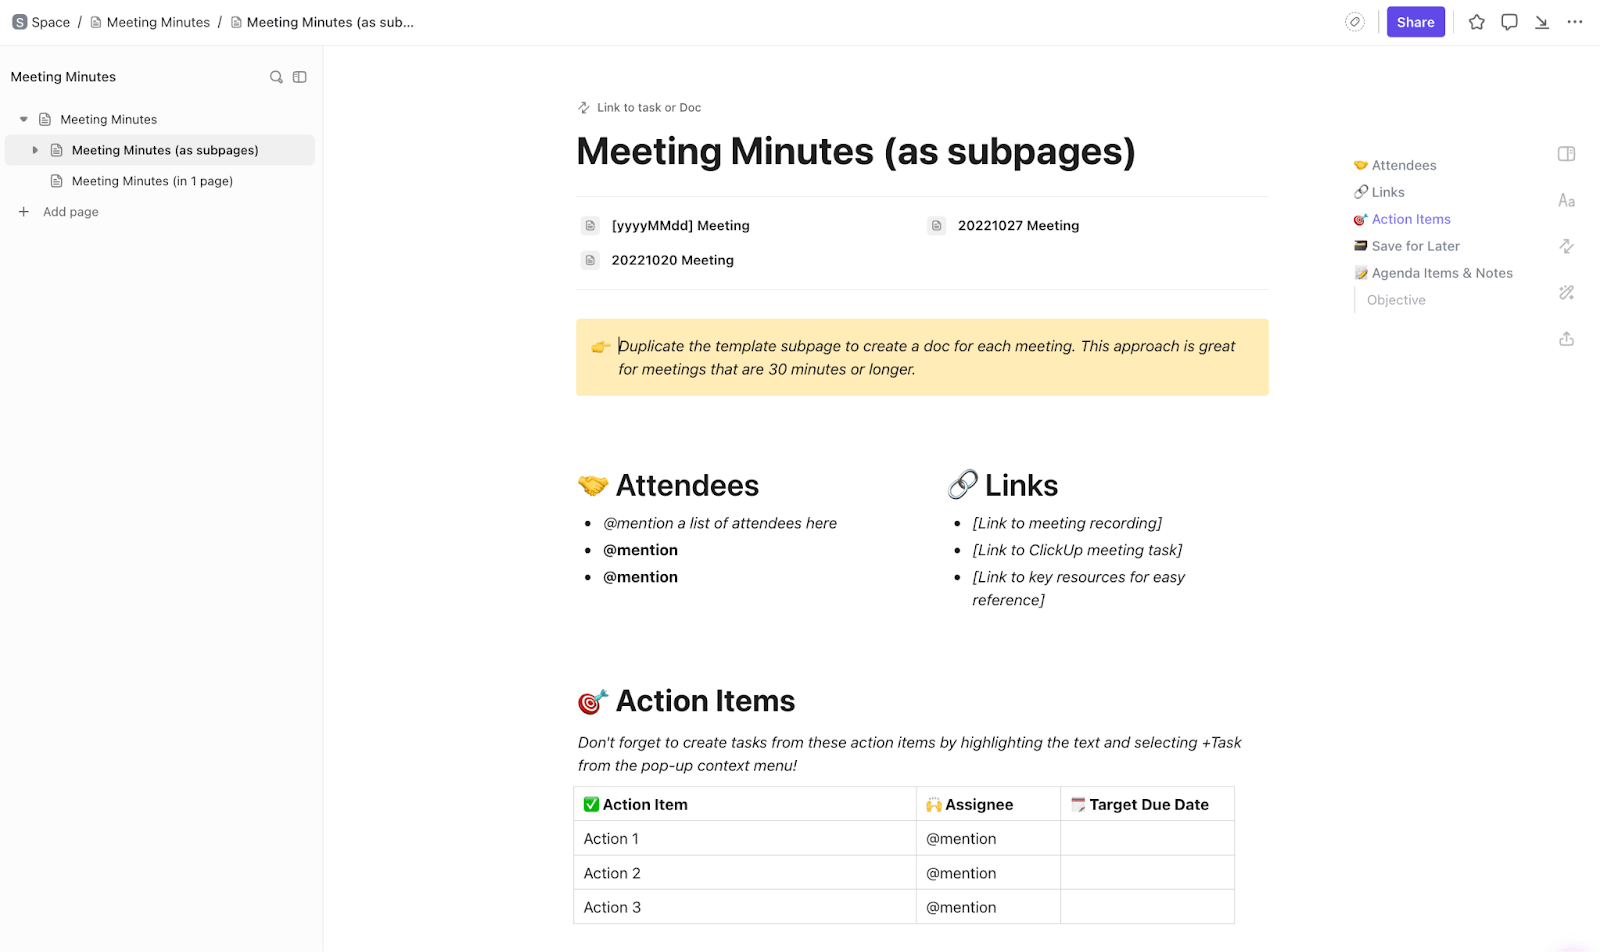
Task: Click the doc icon beside 20221027 Meeting
Action: (x=936, y=226)
